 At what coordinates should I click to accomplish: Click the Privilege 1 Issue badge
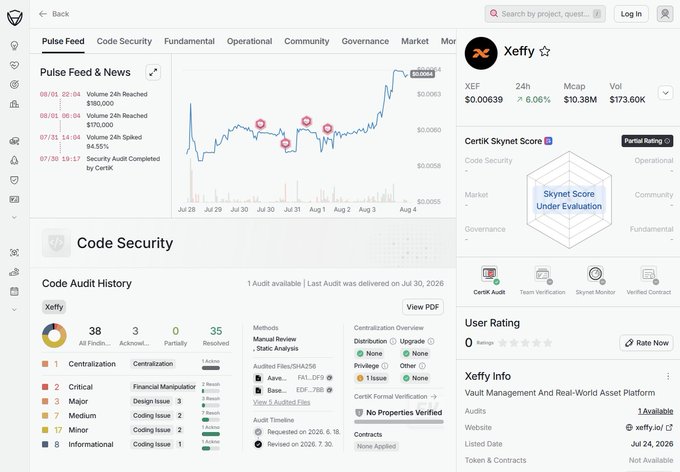371,378
